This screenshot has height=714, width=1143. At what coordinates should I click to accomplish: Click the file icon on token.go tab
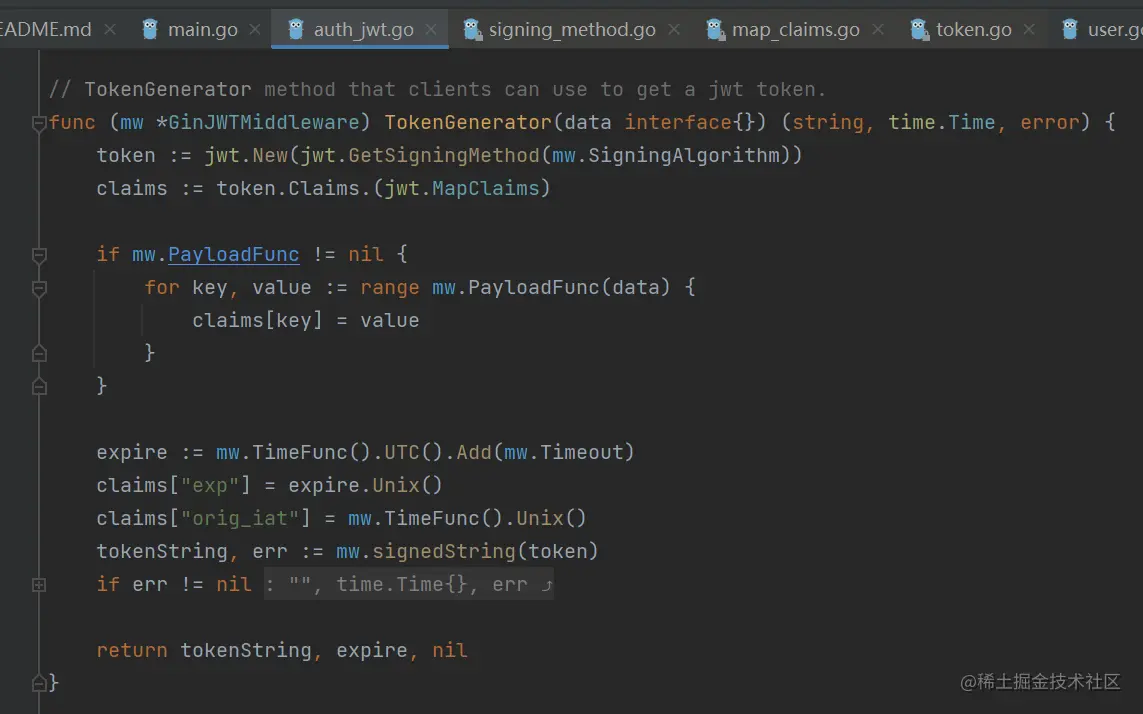(919, 29)
